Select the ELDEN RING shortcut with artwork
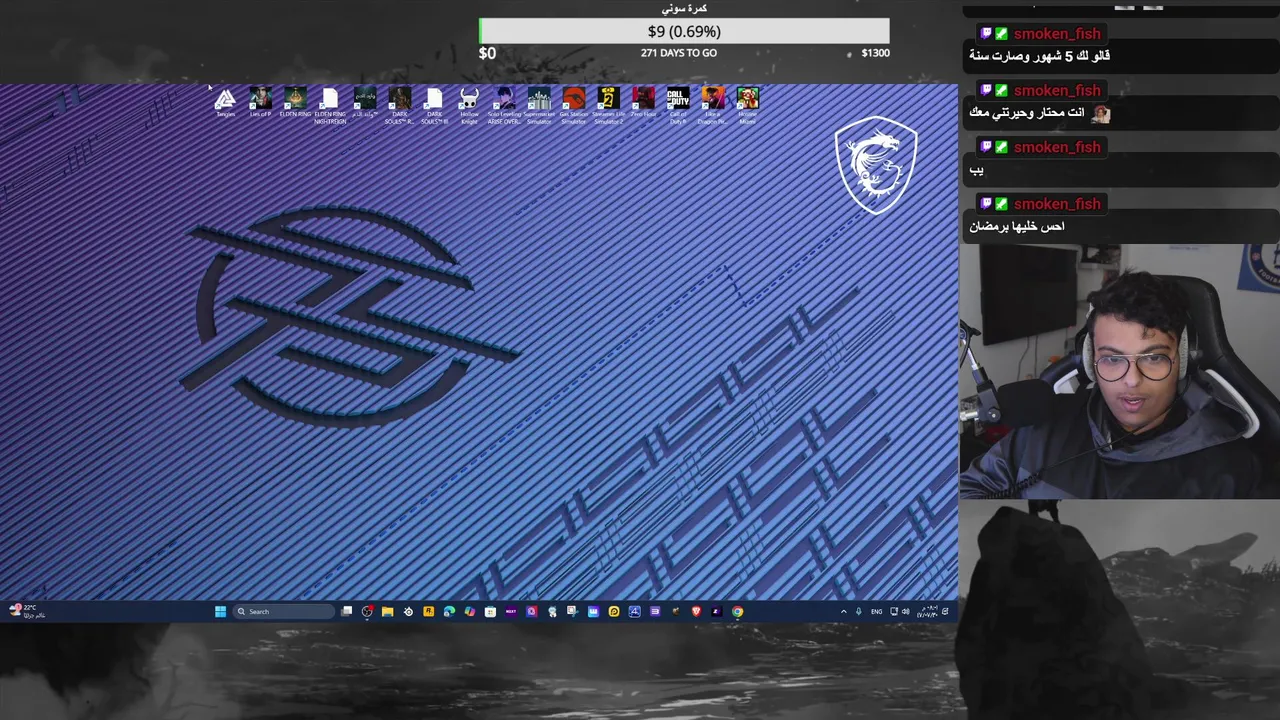 point(295,103)
